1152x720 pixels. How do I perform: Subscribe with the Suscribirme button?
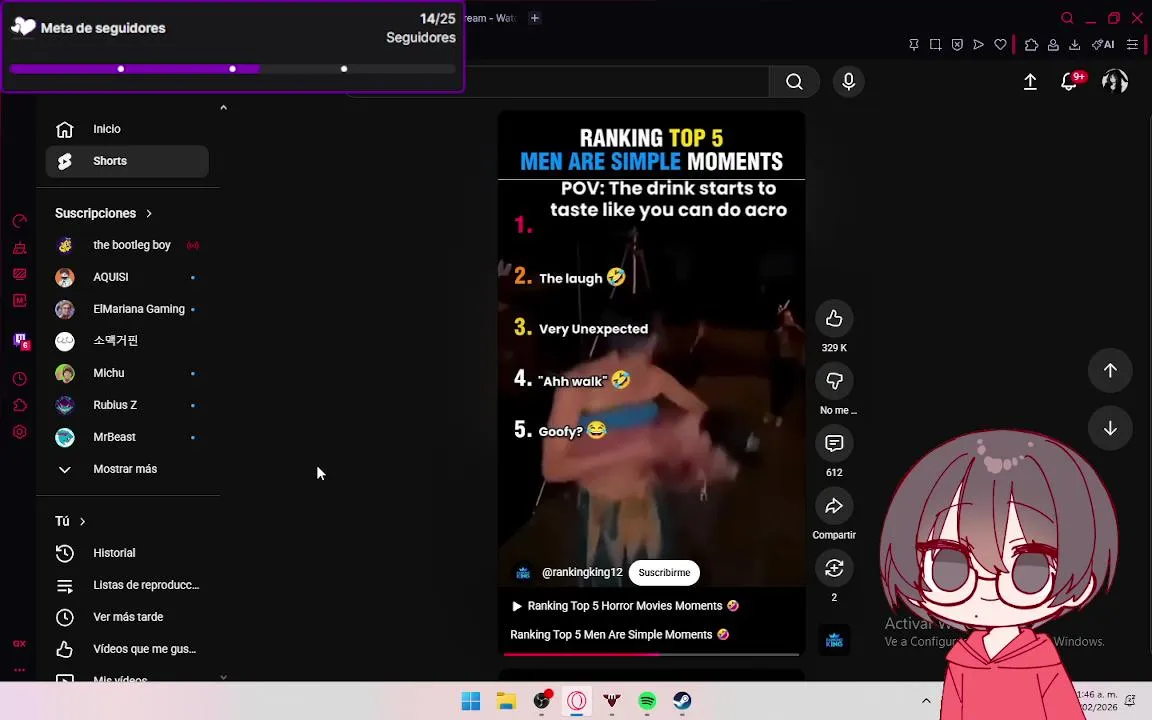(x=664, y=572)
